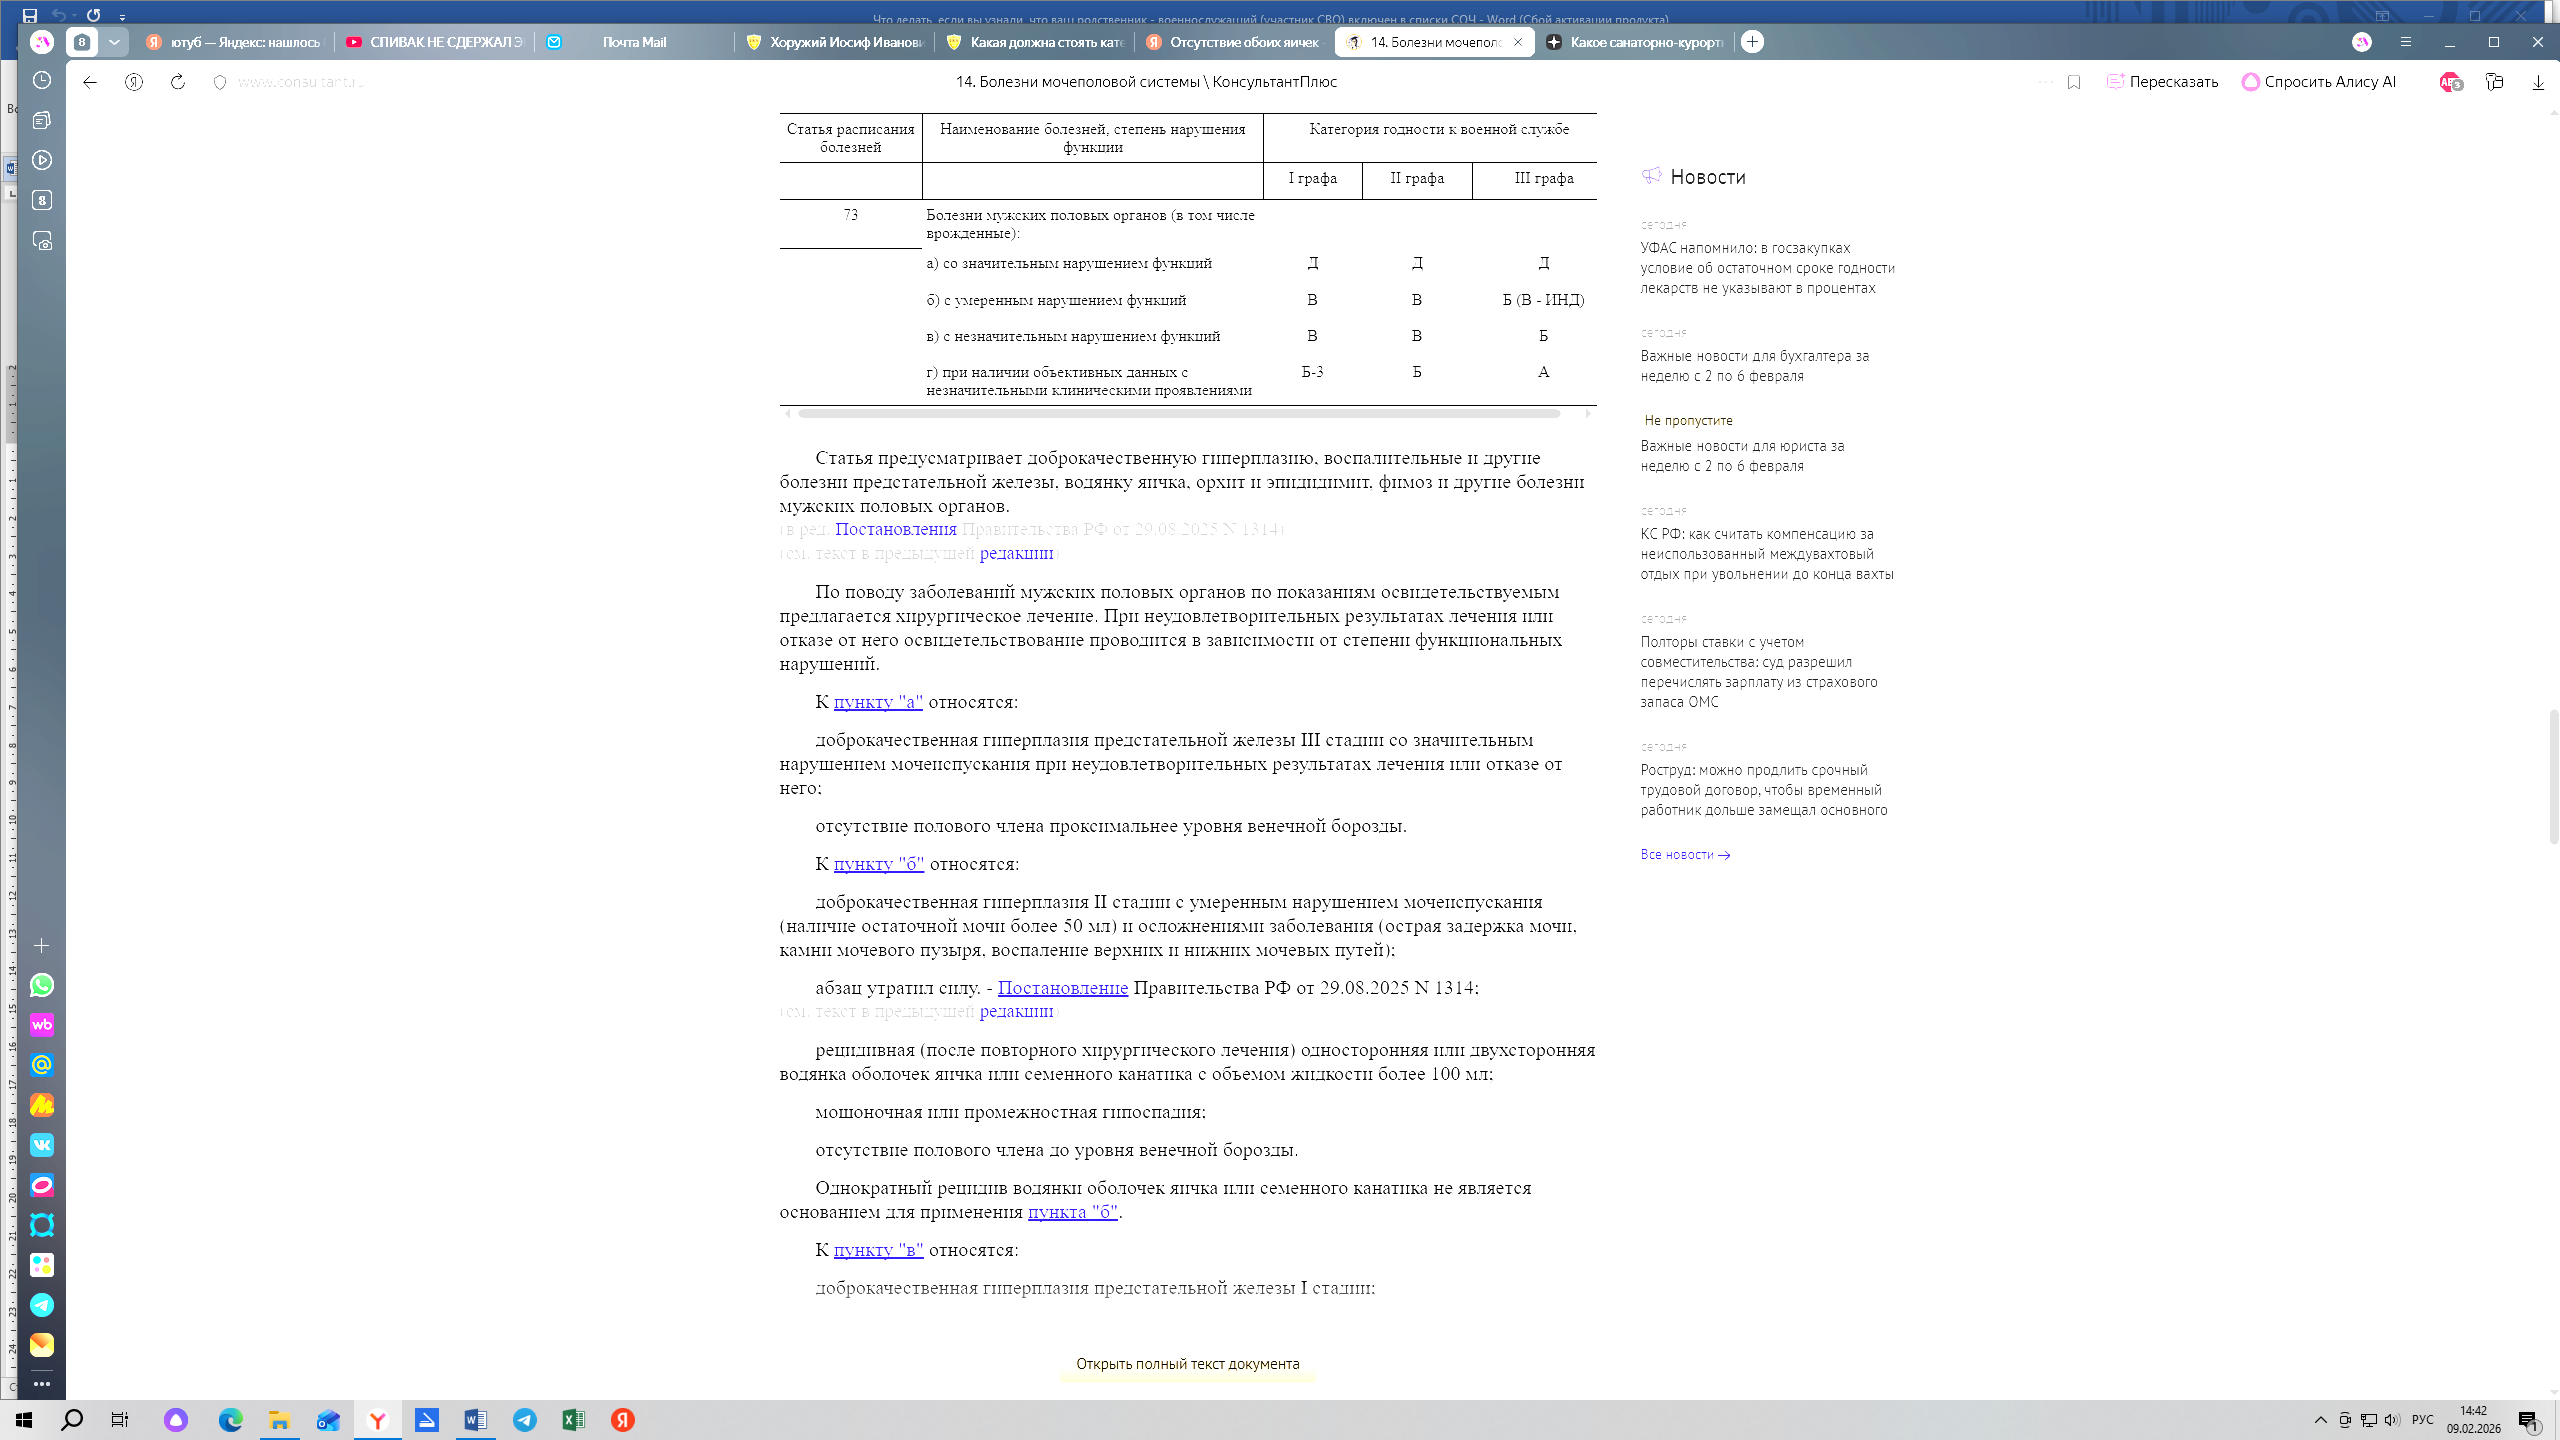Switch to the 'Отсутствие обоих яичек' tab
Image resolution: width=2560 pixels, height=1440 pixels.
click(1234, 42)
